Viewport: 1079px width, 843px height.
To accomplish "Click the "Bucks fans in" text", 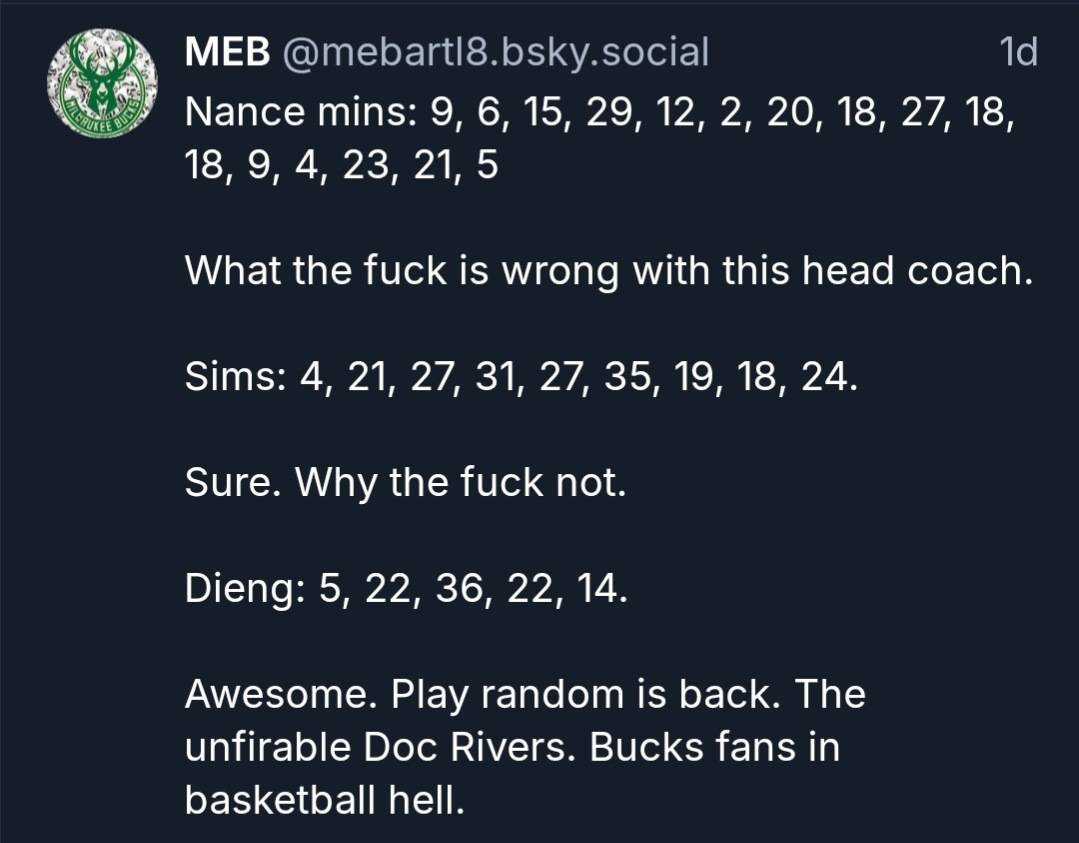I will pyautogui.click(x=715, y=748).
